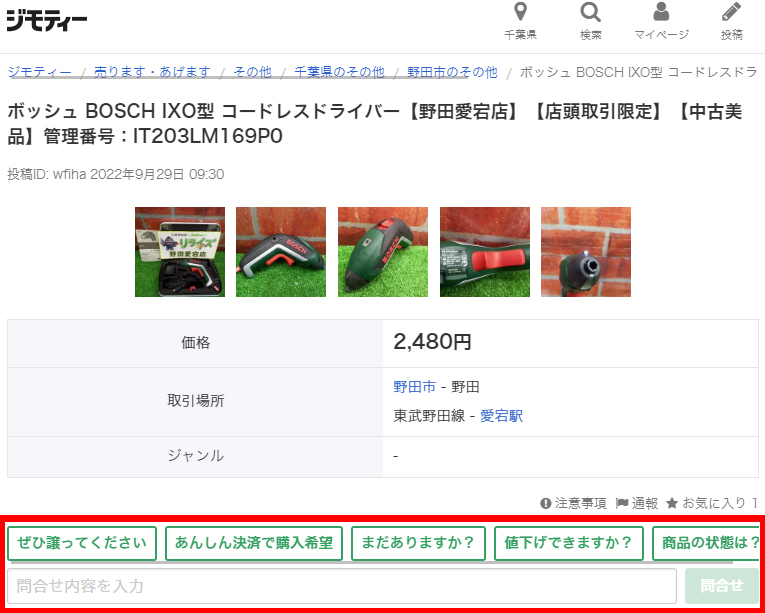The image size is (765, 613).
Task: Focus the 問合せ内容を入力 text field
Action: point(342,586)
